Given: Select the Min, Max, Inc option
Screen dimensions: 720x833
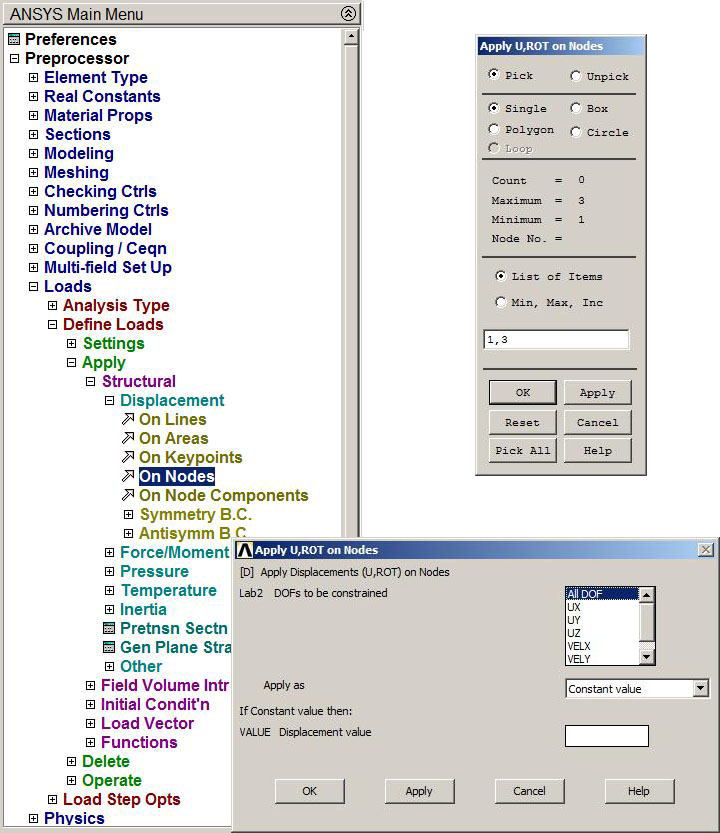Looking at the screenshot, I should (501, 302).
